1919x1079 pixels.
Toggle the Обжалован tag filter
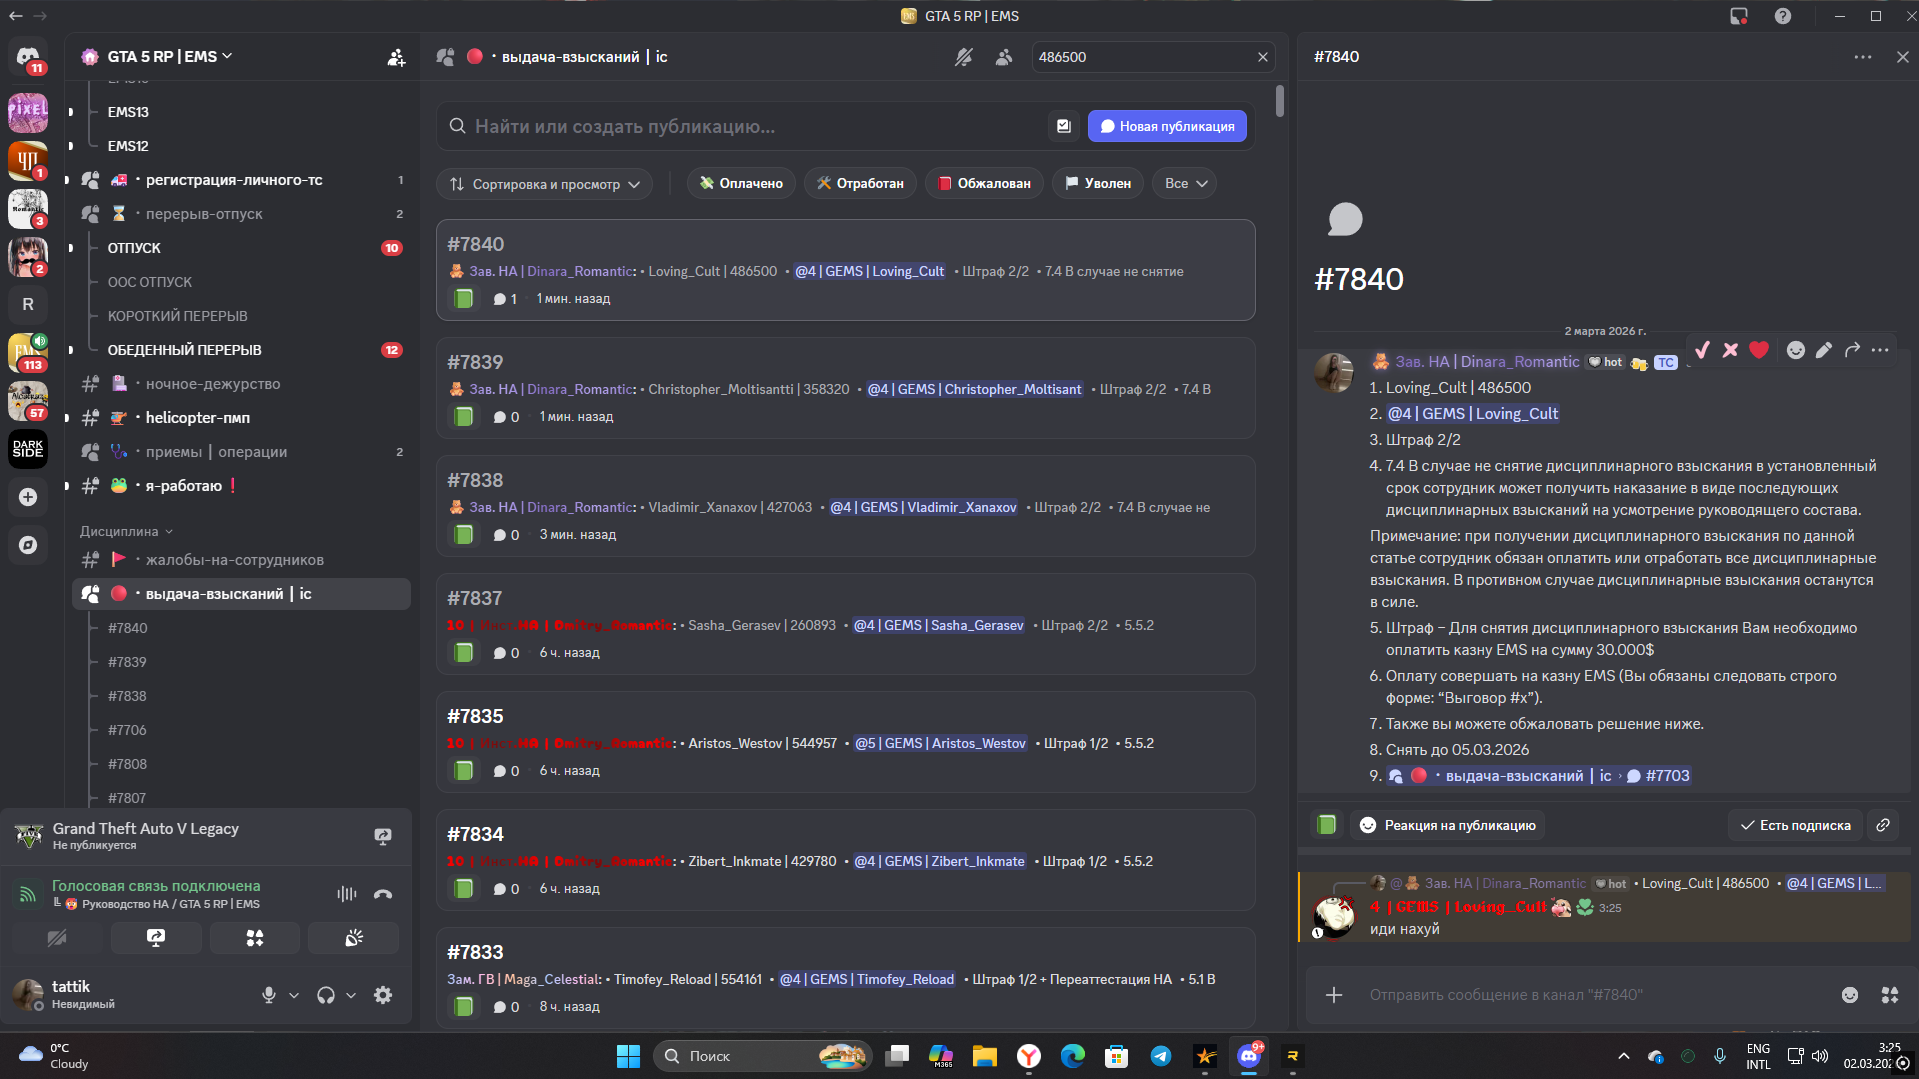985,183
